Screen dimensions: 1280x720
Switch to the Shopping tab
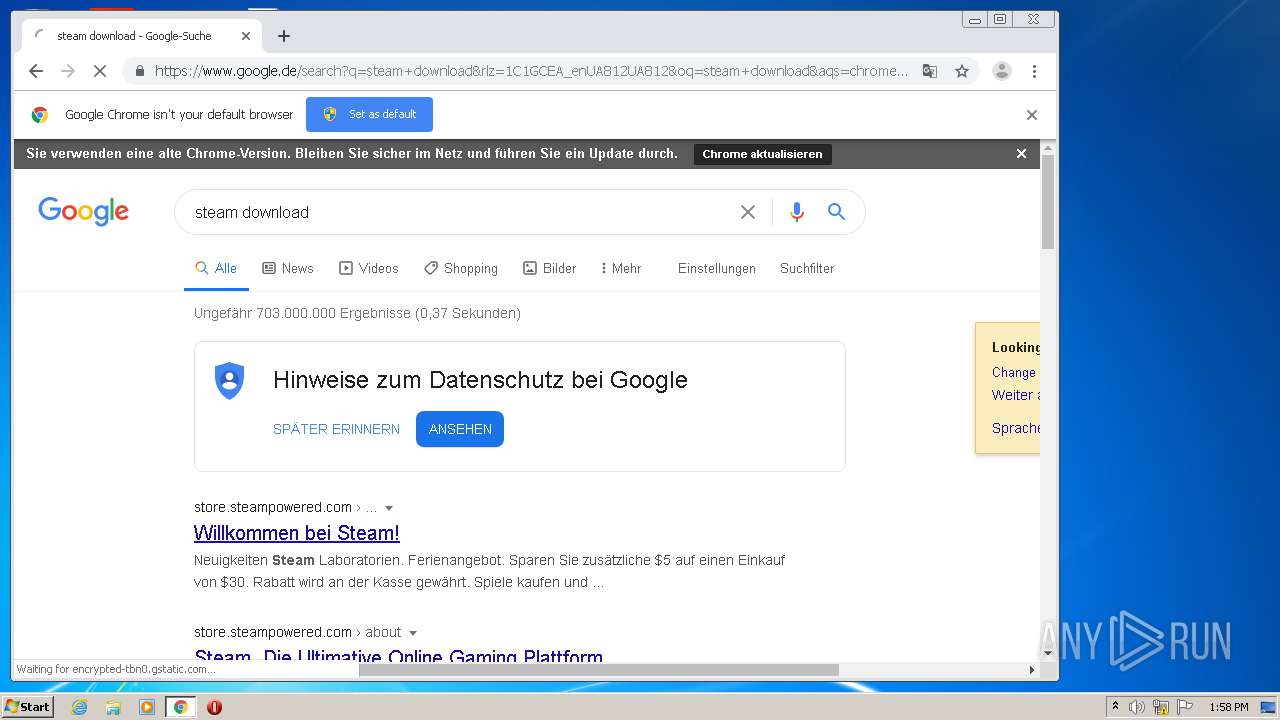[x=461, y=268]
